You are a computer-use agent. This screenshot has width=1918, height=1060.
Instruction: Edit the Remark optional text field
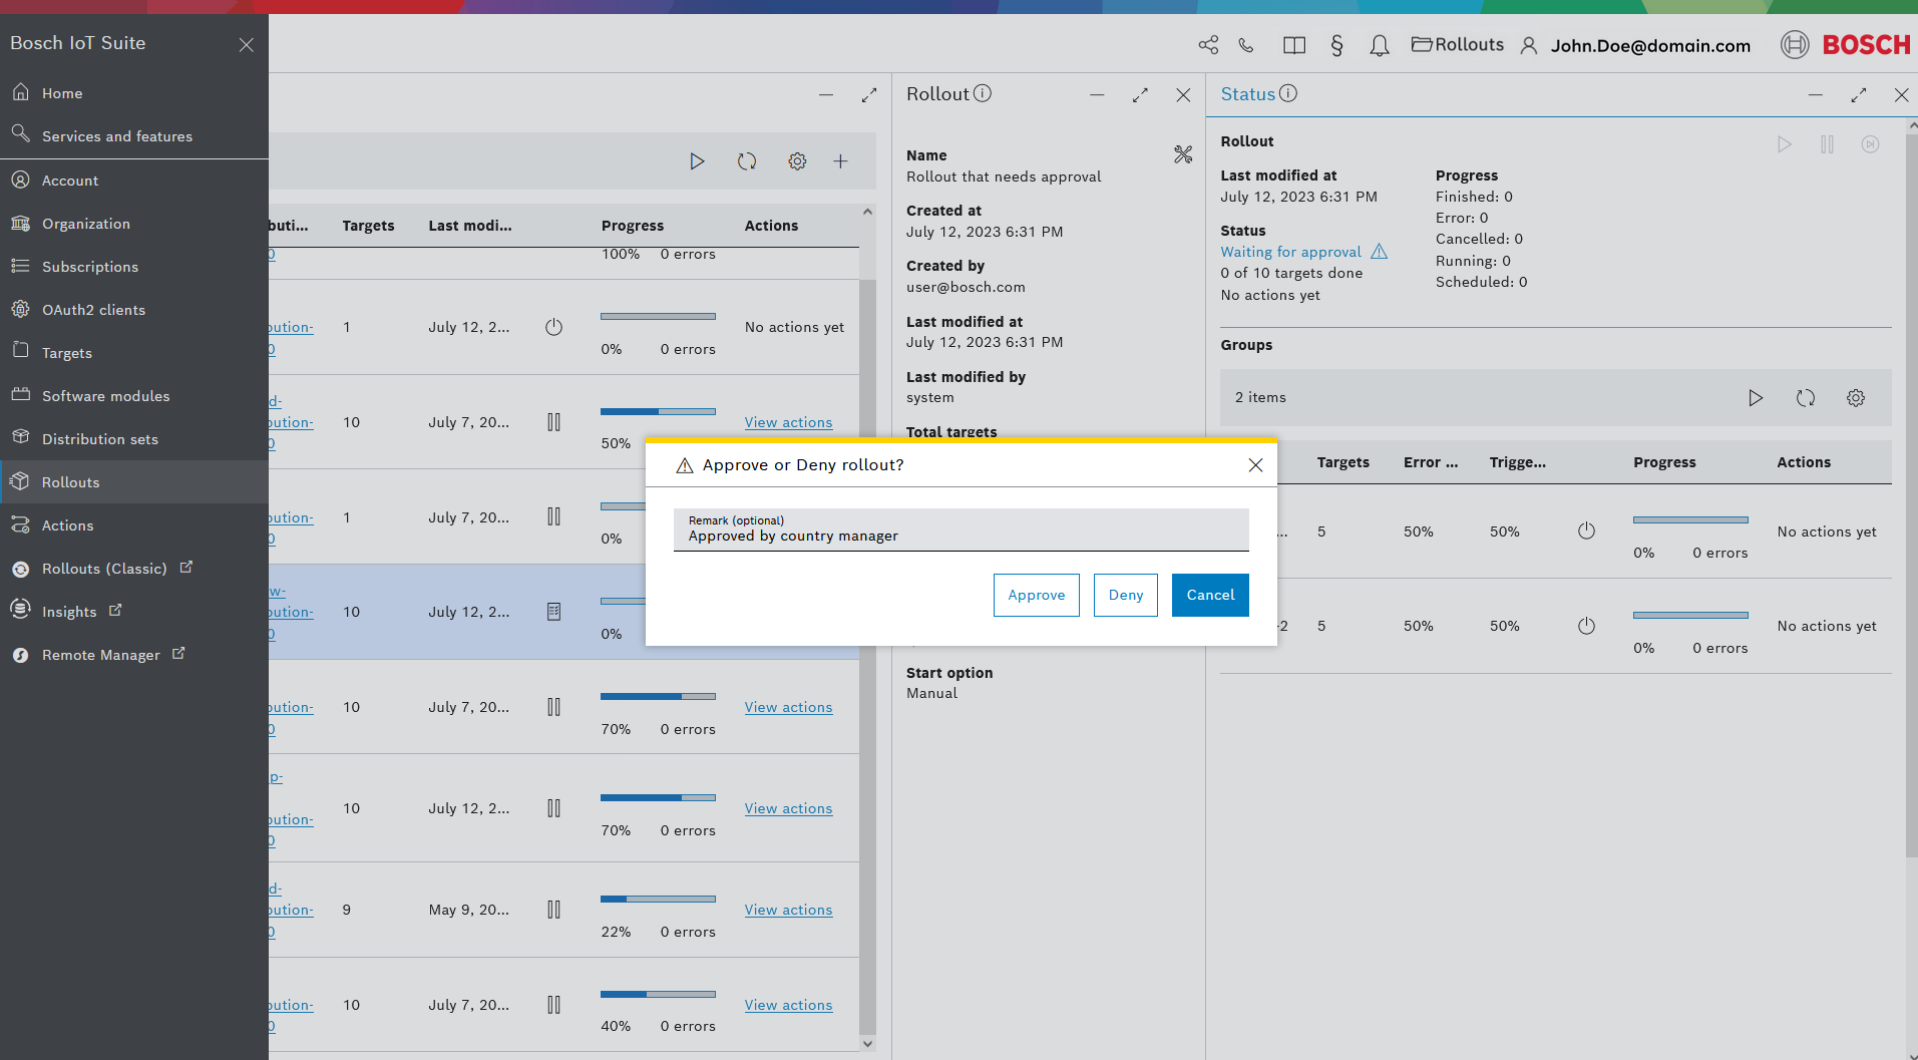960,530
